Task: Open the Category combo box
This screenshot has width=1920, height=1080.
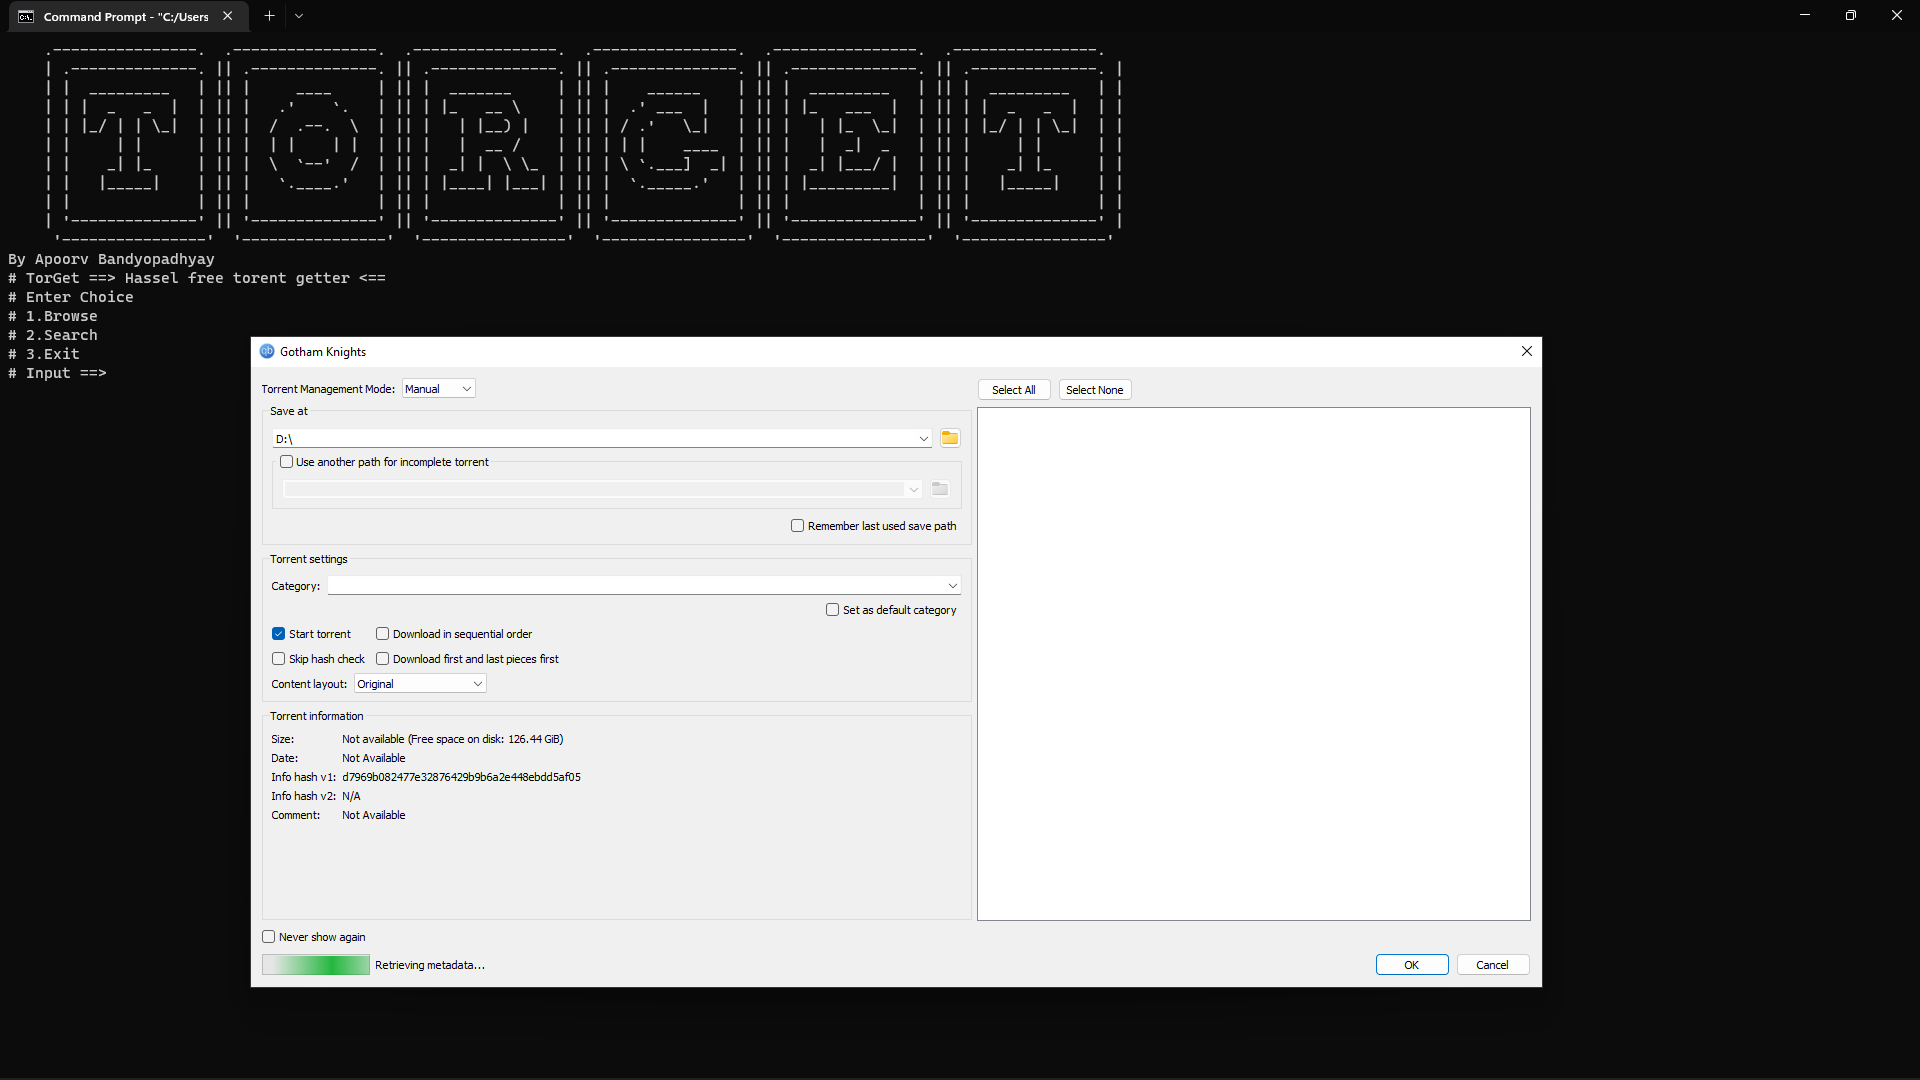Action: coord(643,586)
